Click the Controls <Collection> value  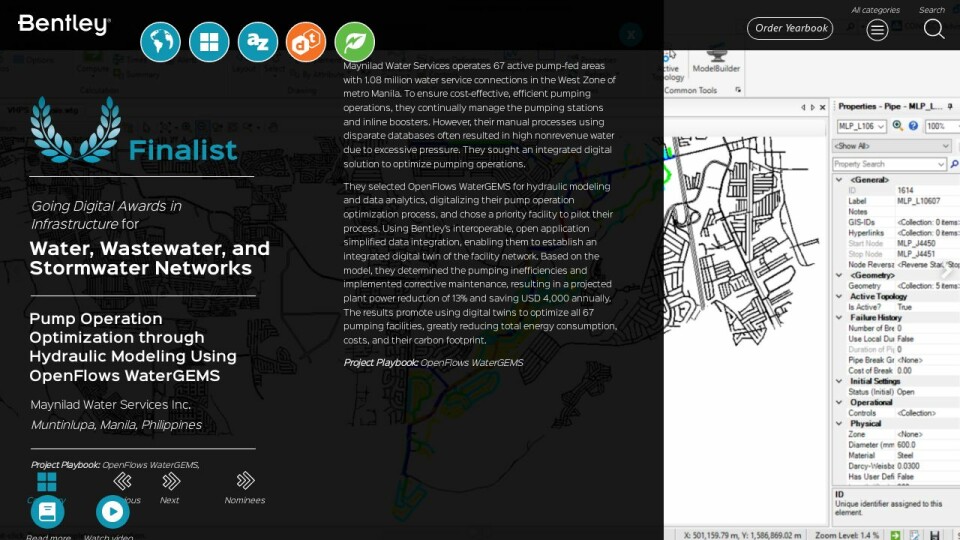click(x=917, y=413)
